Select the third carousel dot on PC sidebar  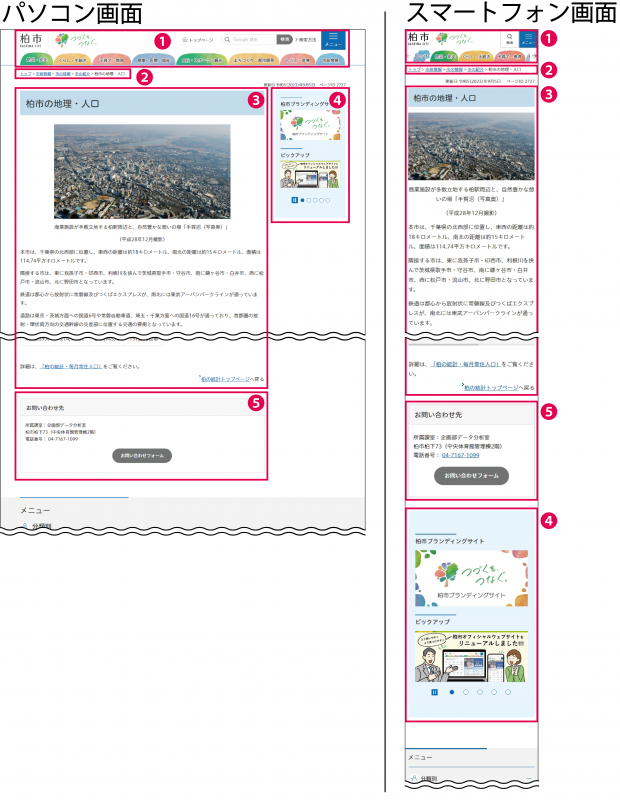coord(315,201)
